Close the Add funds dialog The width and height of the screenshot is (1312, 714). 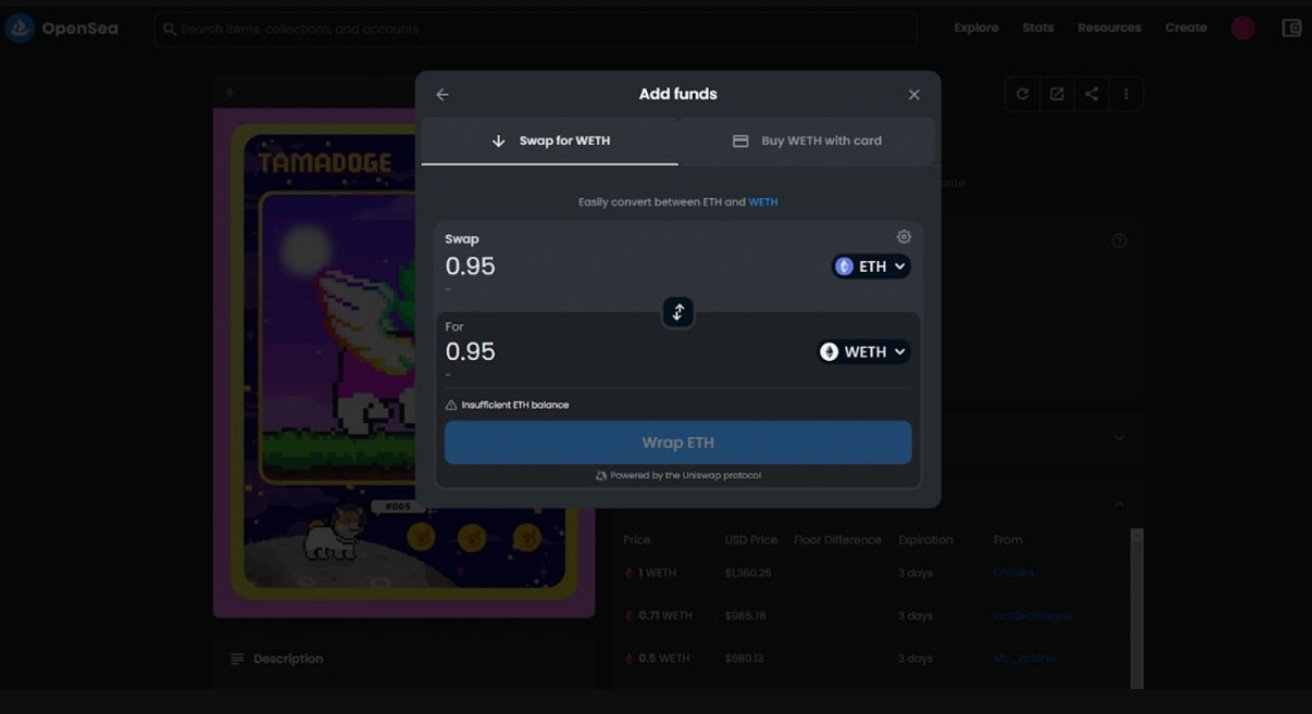coord(914,95)
